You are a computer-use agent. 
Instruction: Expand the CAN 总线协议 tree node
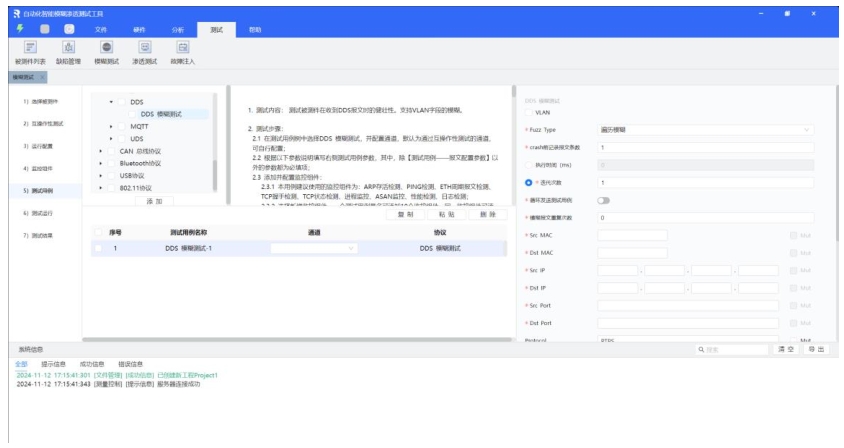pyautogui.click(x=102, y=151)
